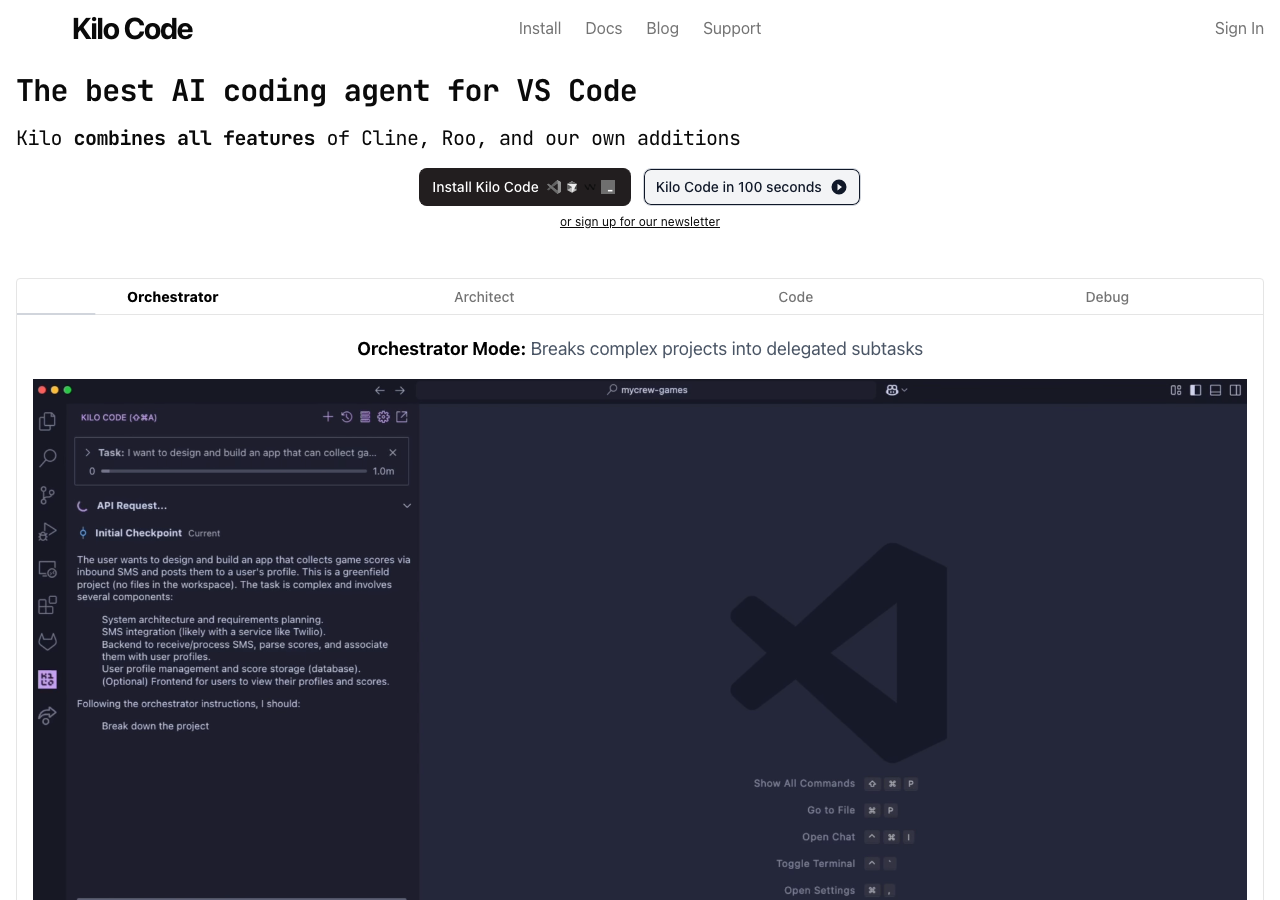Pop out Kilo Code panel in editor
The height and width of the screenshot is (900, 1280).
click(402, 417)
